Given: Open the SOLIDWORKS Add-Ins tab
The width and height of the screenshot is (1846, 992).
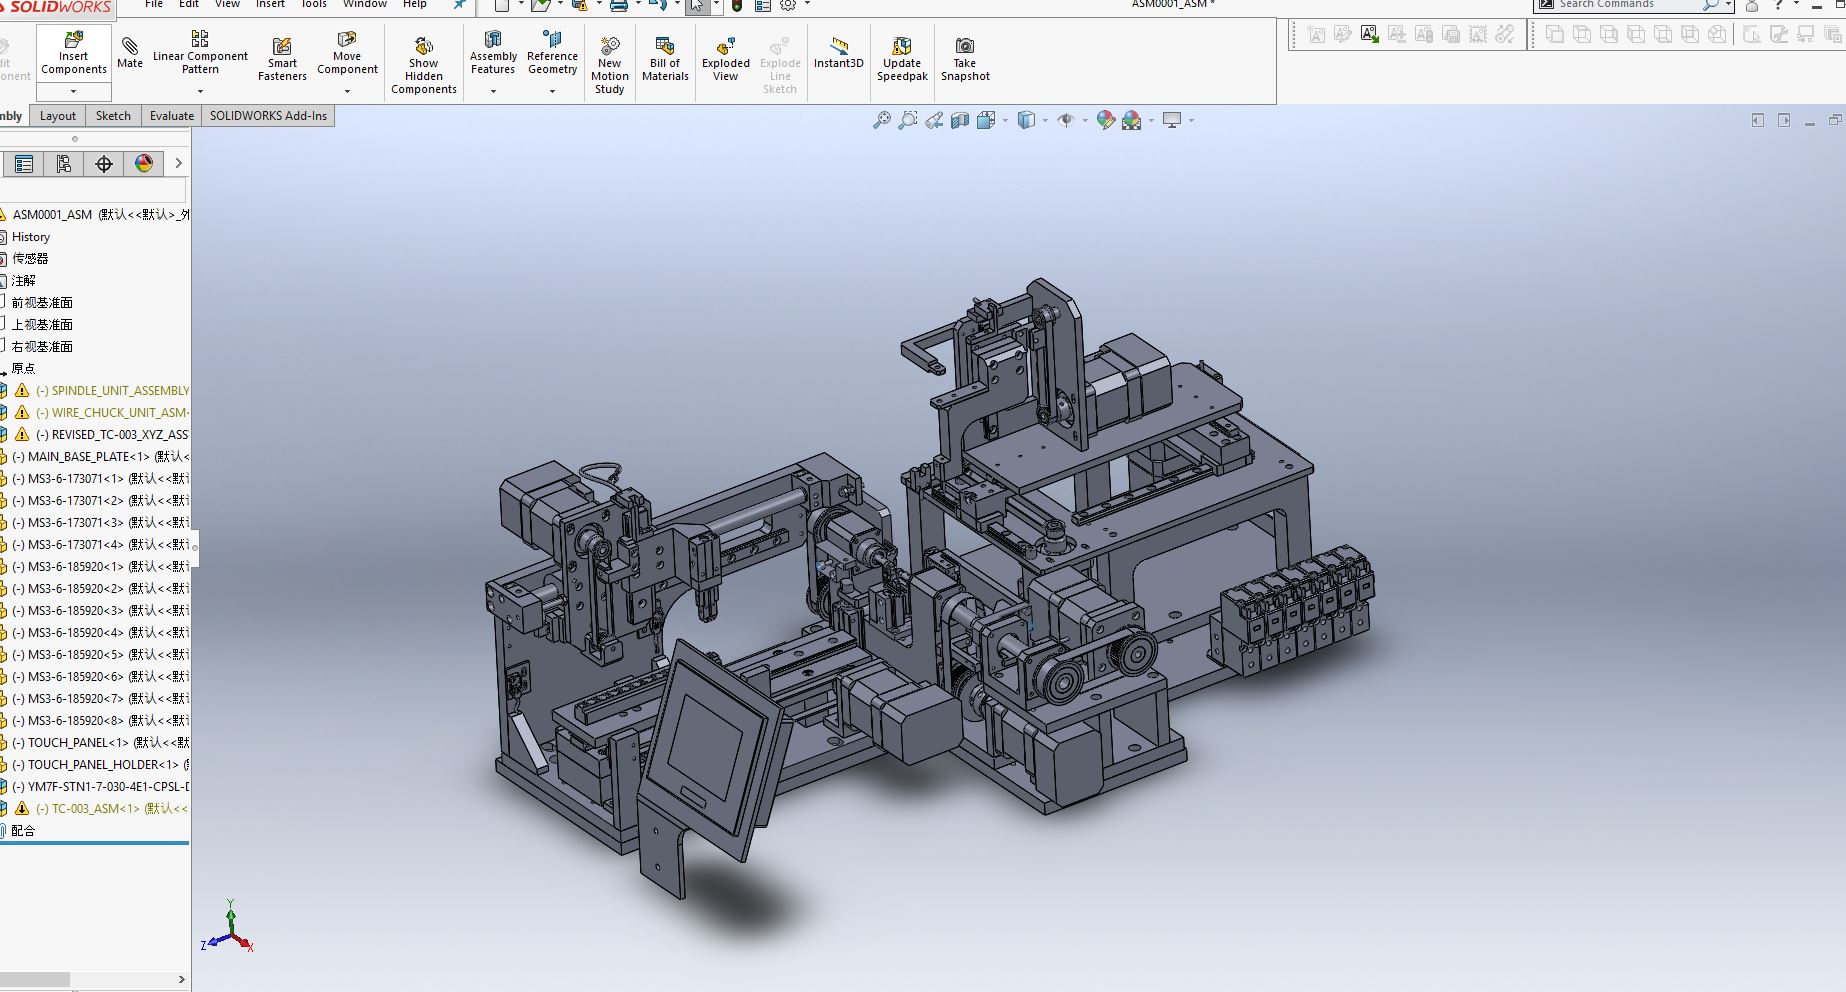Looking at the screenshot, I should point(268,116).
